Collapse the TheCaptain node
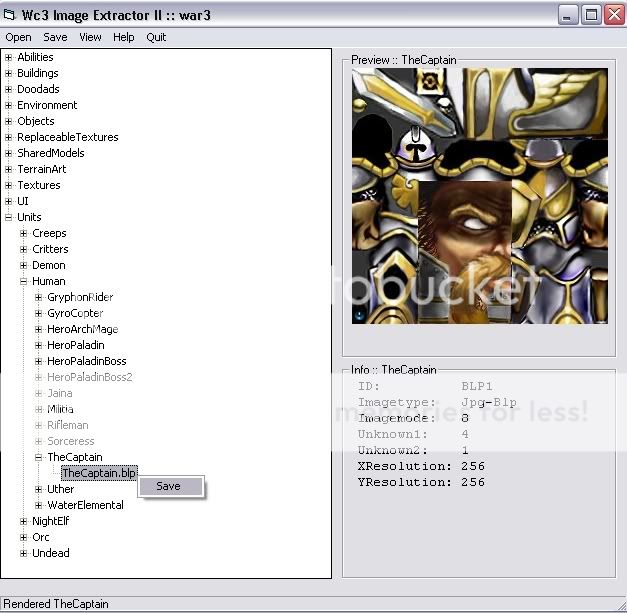Image resolution: width=627 pixels, height=613 pixels. [x=38, y=457]
